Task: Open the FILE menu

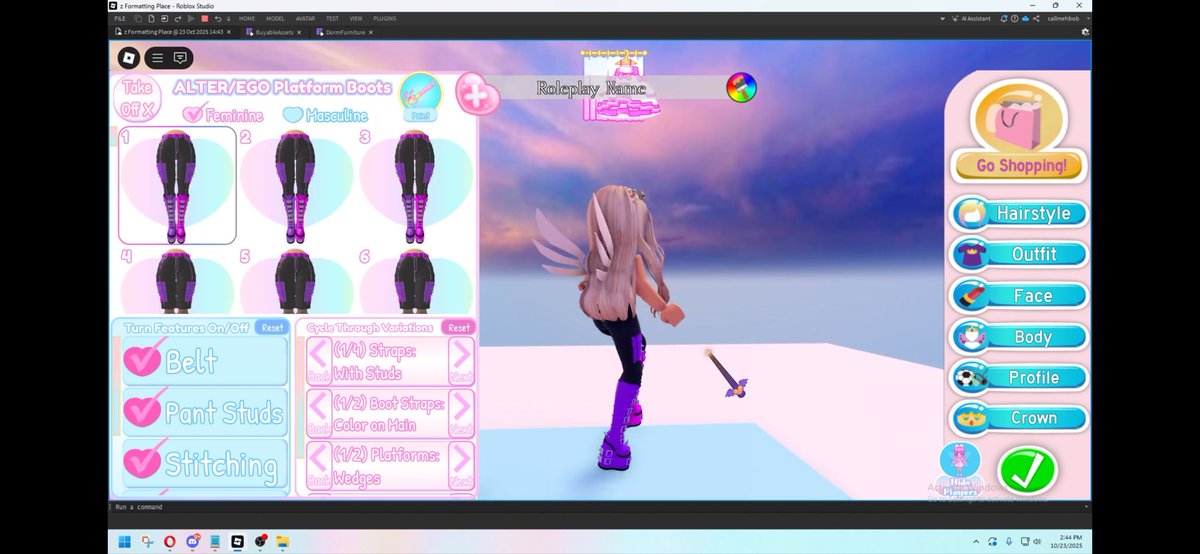Action: (120, 19)
